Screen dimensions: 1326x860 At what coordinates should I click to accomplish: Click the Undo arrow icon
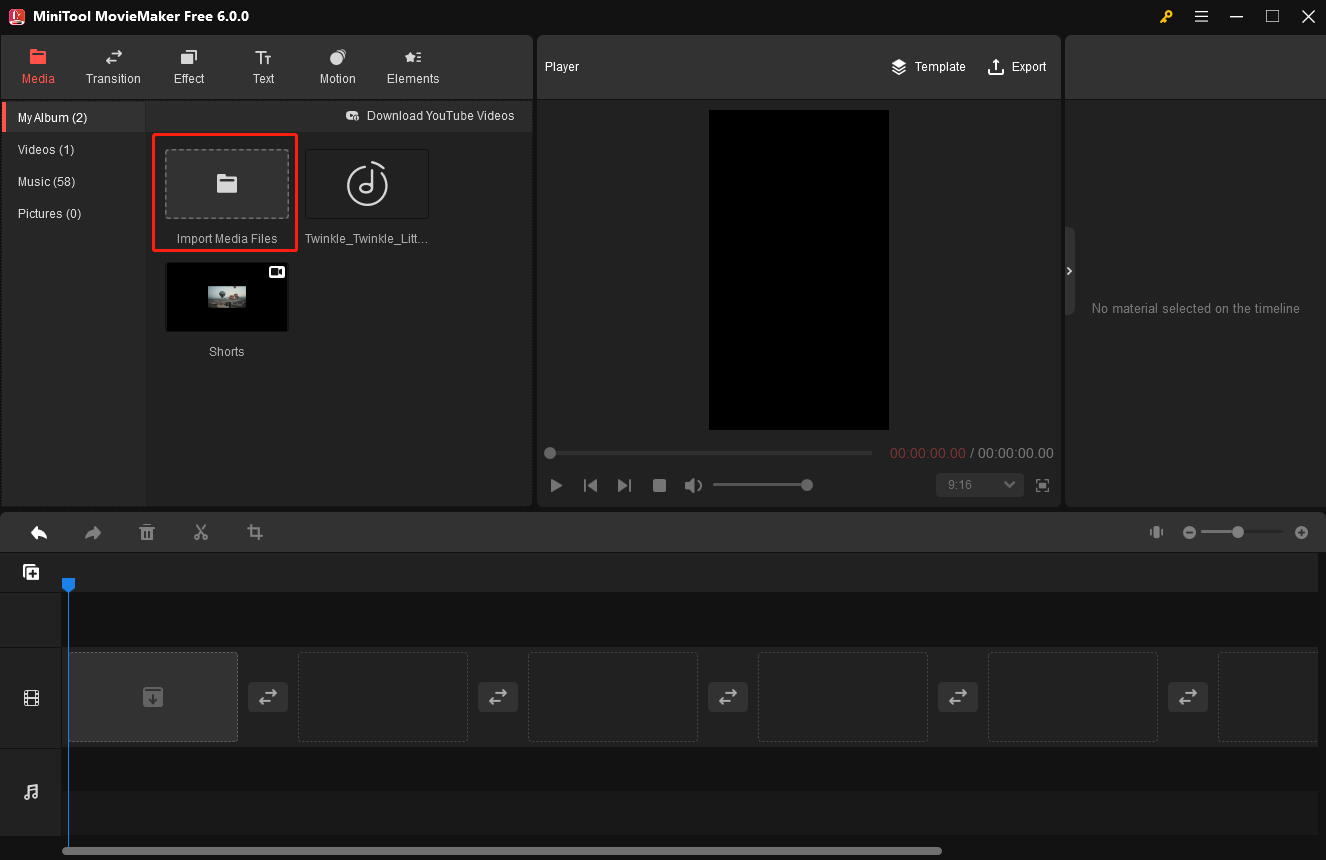coord(39,533)
